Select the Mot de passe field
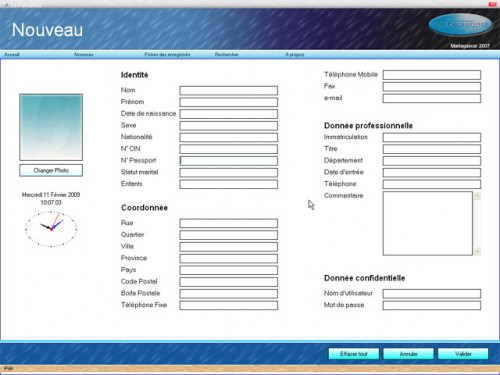 coord(432,305)
